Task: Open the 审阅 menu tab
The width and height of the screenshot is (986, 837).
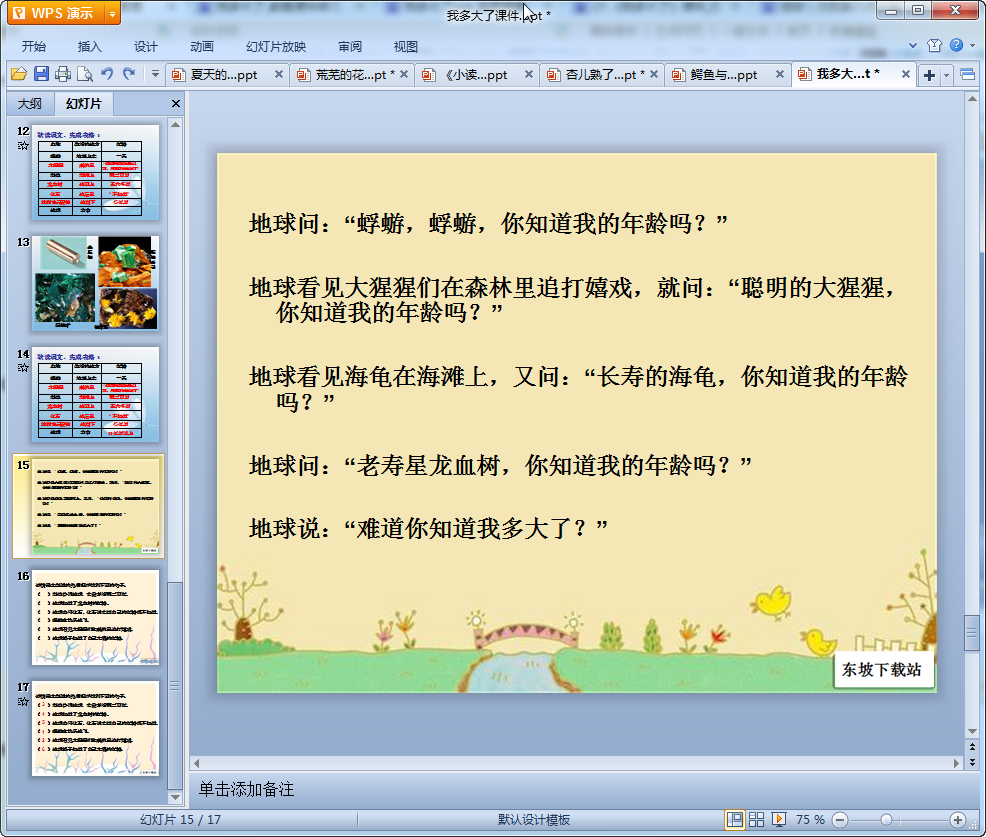Action: coord(350,47)
